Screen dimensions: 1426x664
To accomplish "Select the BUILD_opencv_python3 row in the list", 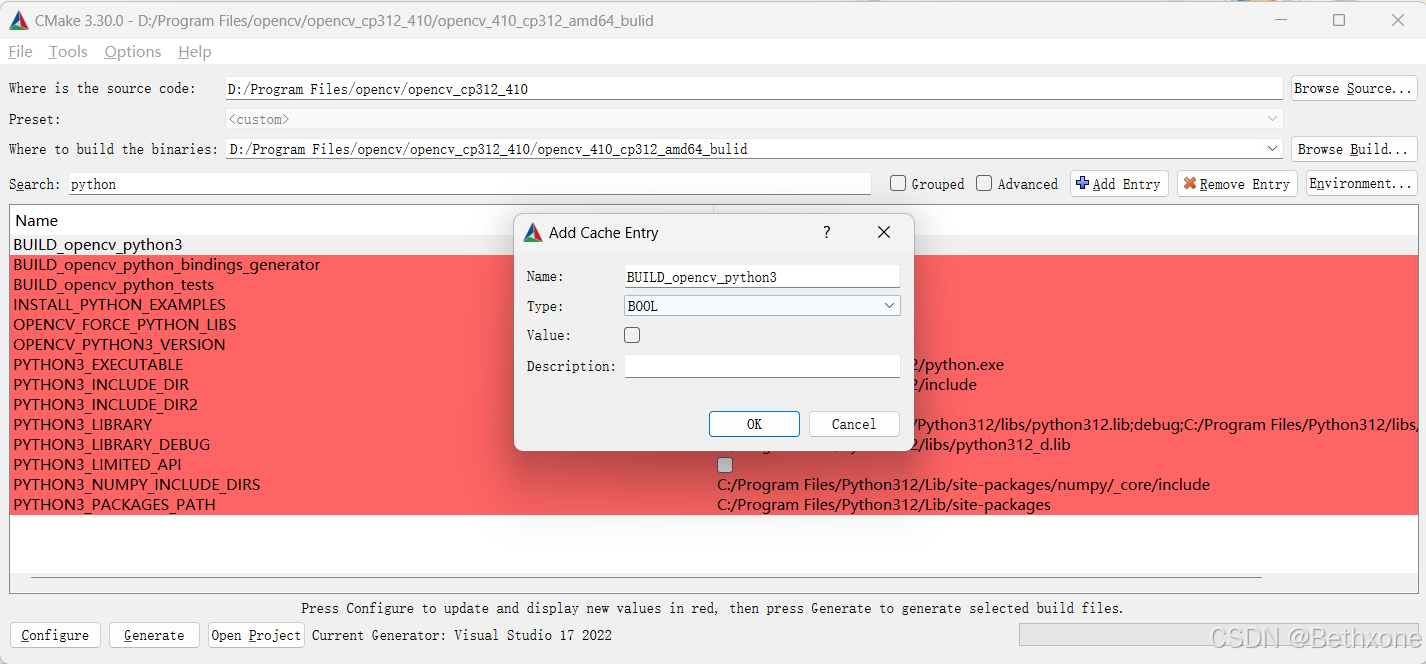I will tap(98, 245).
